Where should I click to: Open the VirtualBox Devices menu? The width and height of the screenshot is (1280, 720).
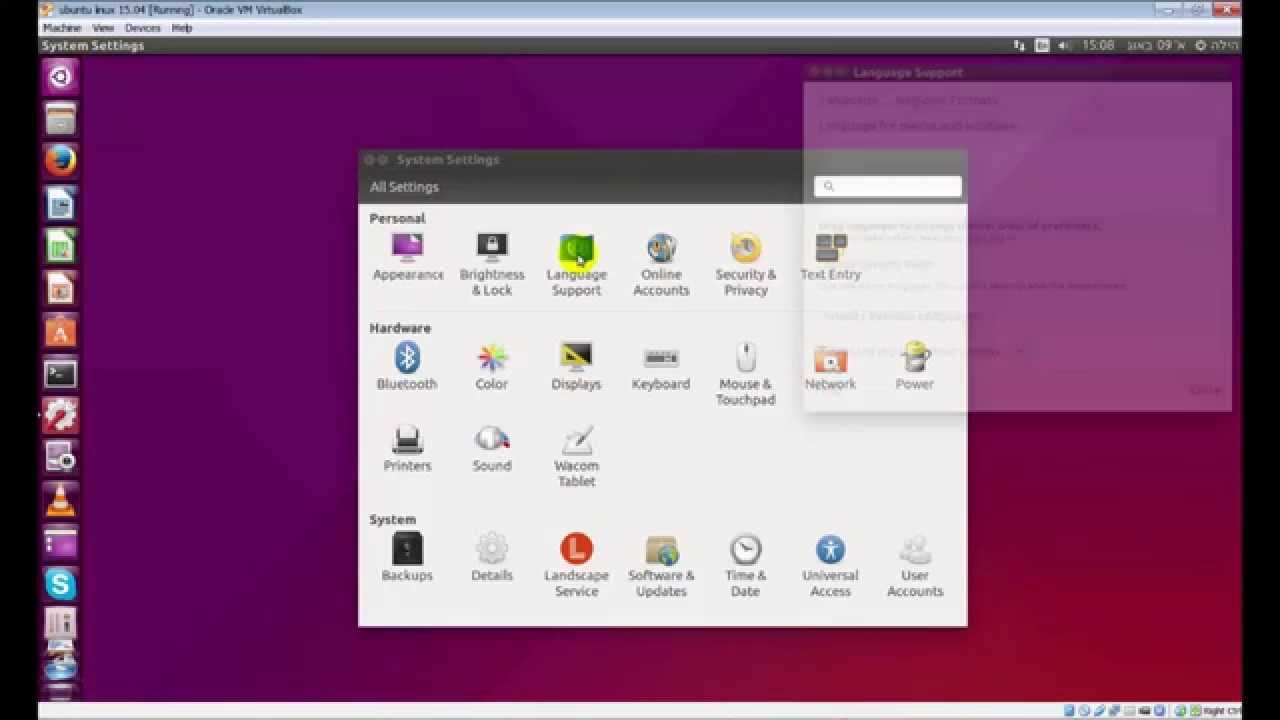coord(142,28)
